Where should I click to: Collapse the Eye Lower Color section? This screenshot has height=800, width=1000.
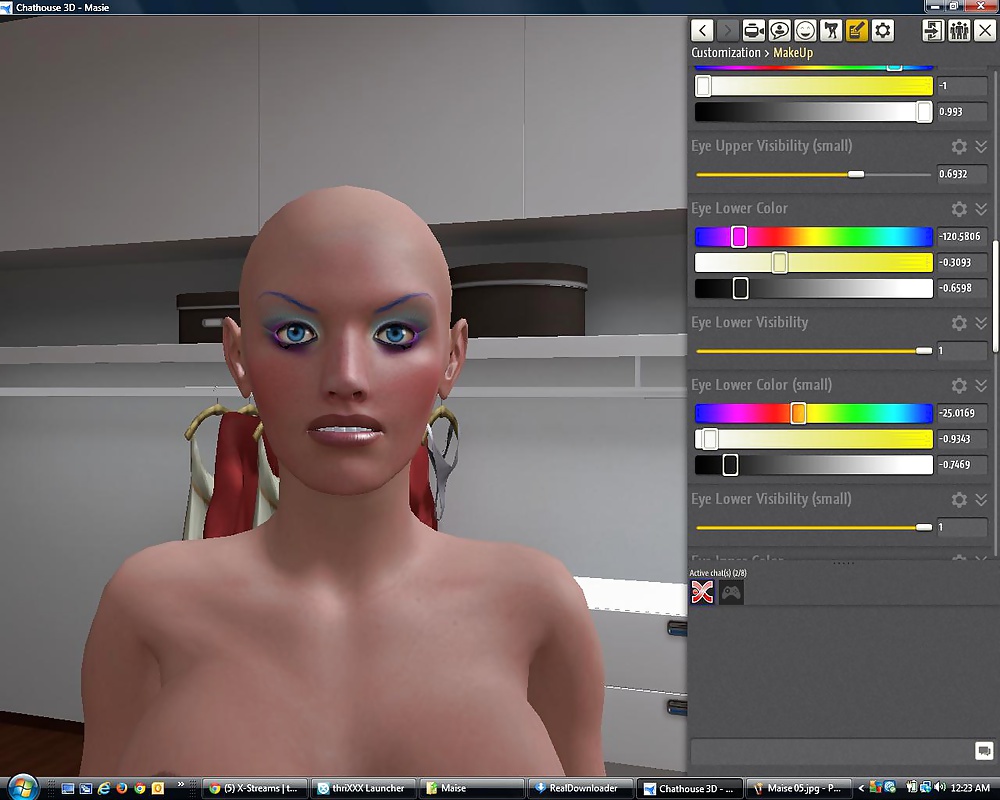(x=981, y=209)
